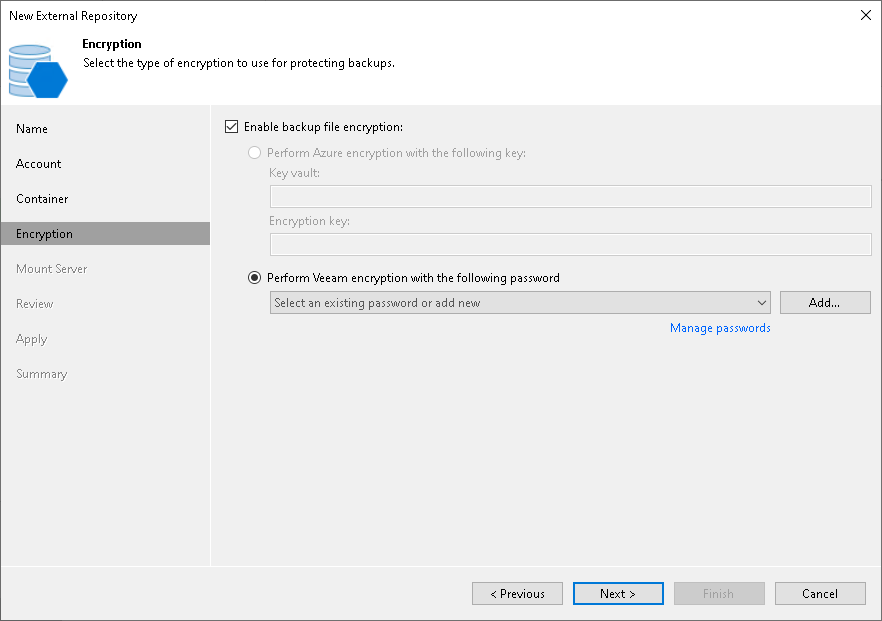Click Next to continue the wizard
The width and height of the screenshot is (882, 621).
[618, 593]
